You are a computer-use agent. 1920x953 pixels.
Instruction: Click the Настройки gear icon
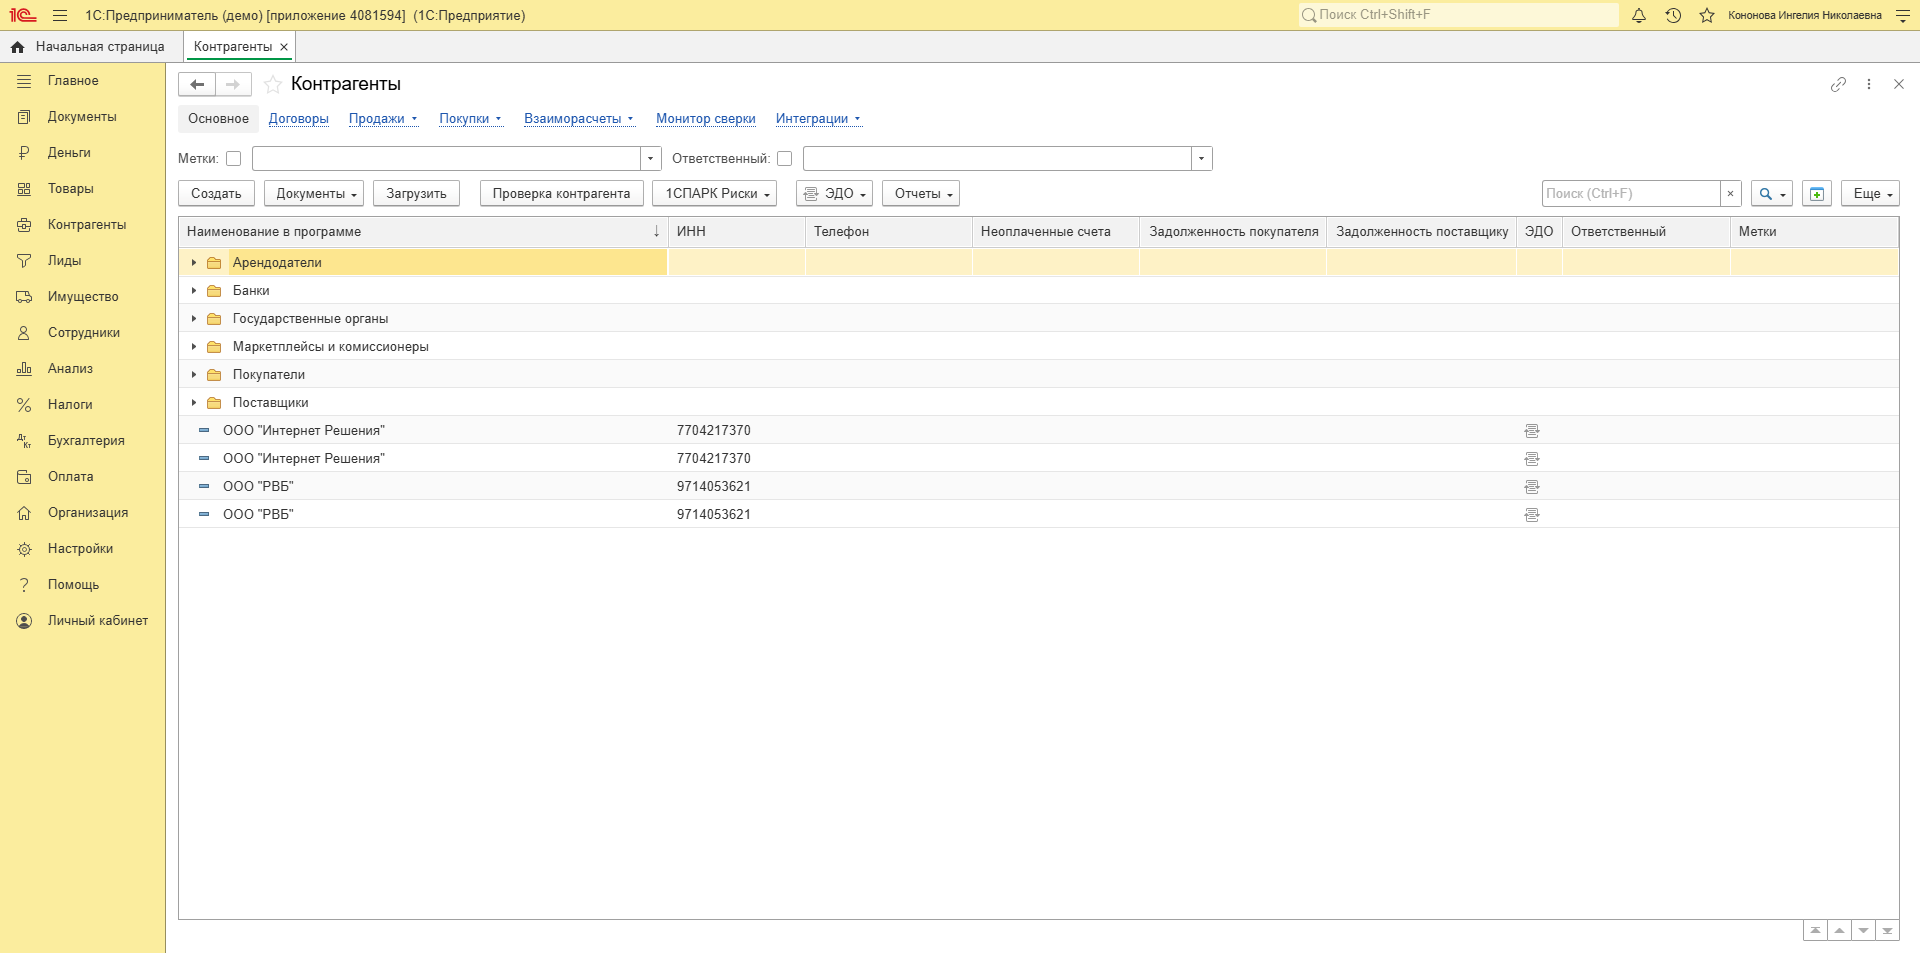coord(24,549)
